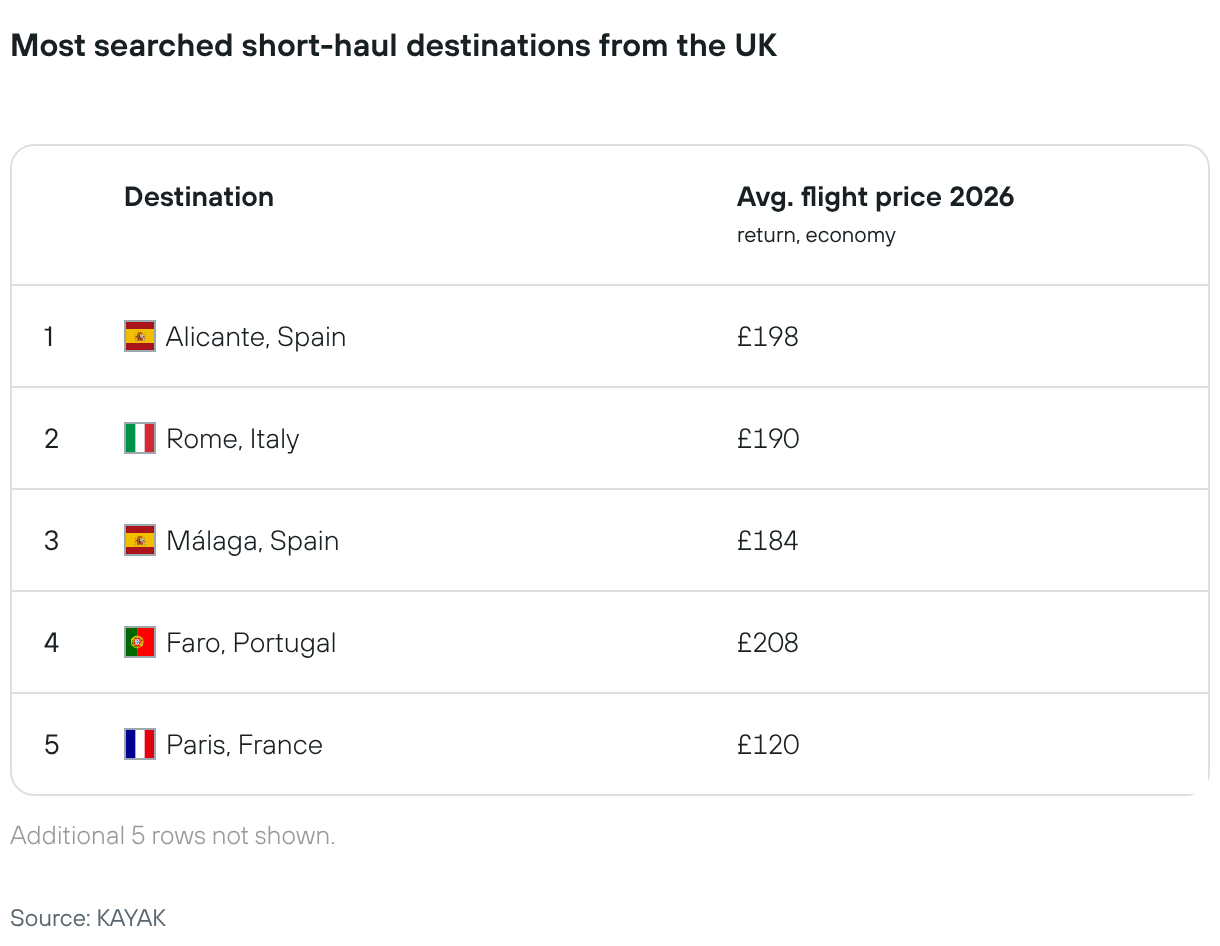Click the Faro, Portugal destination name
The width and height of the screenshot is (1220, 946).
[x=251, y=643]
